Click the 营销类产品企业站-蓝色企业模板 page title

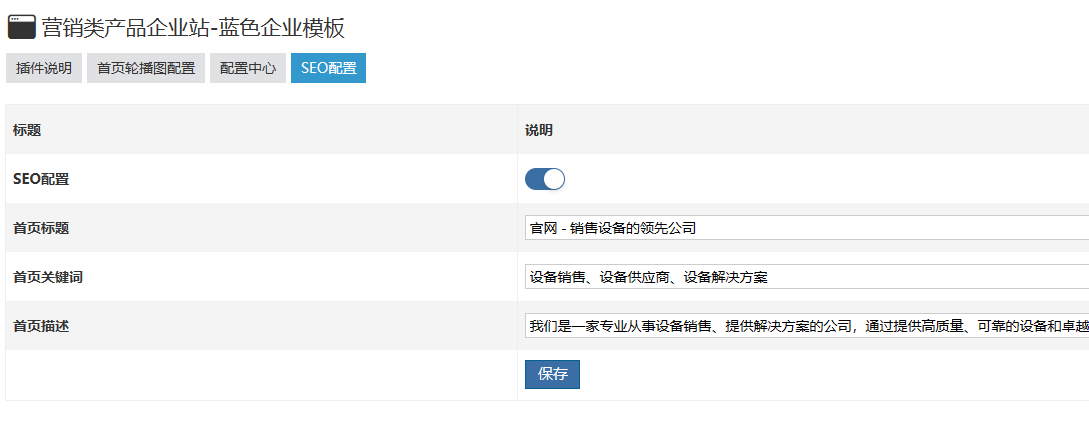193,27
